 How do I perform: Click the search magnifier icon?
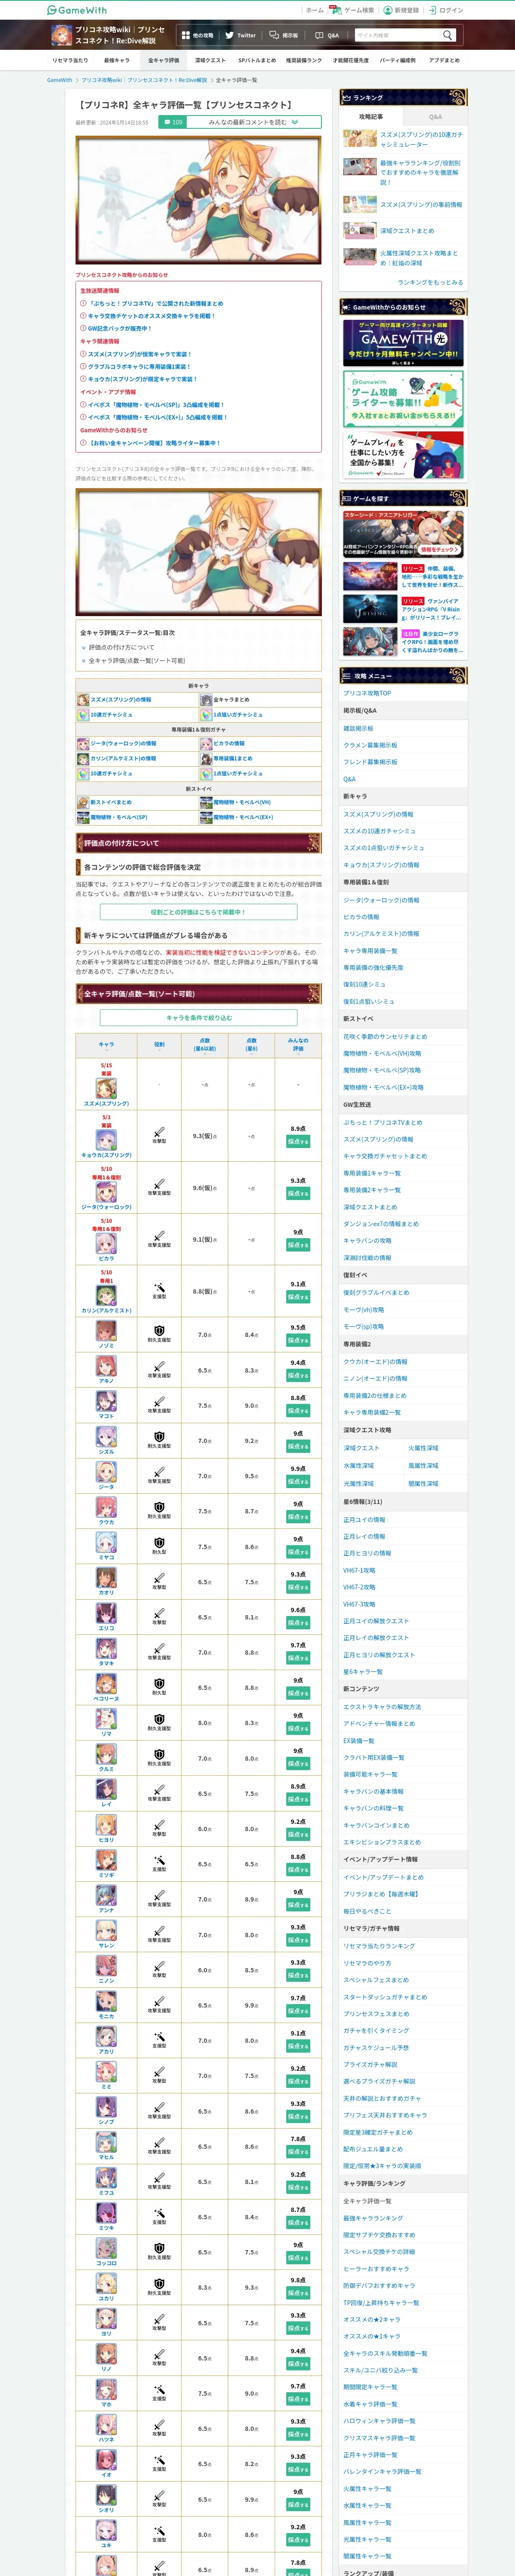(447, 35)
